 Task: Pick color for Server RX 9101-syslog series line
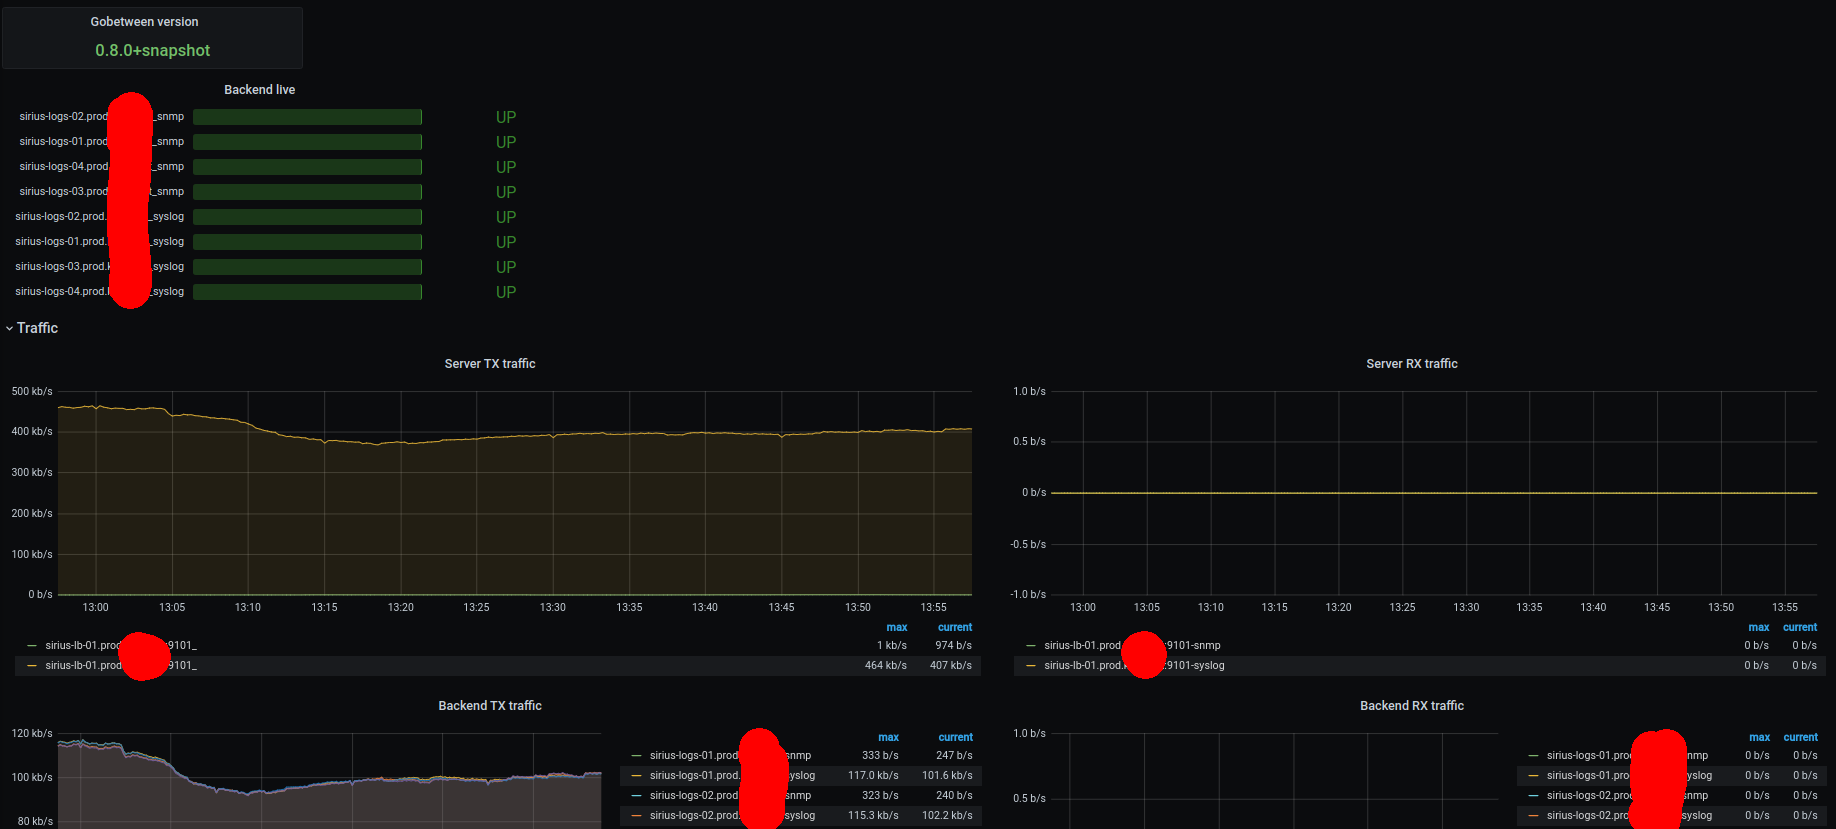pos(1031,666)
